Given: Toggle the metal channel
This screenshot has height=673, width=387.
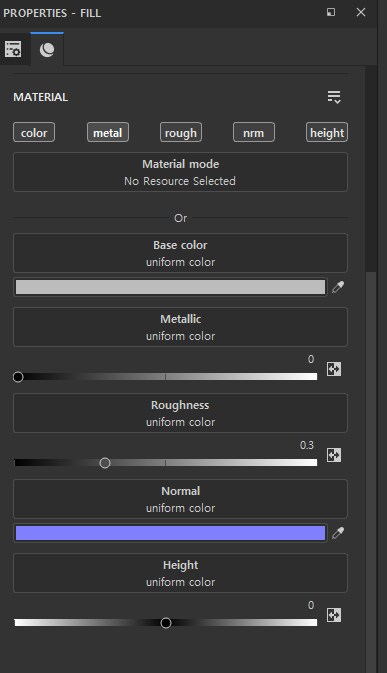Looking at the screenshot, I should coord(108,133).
